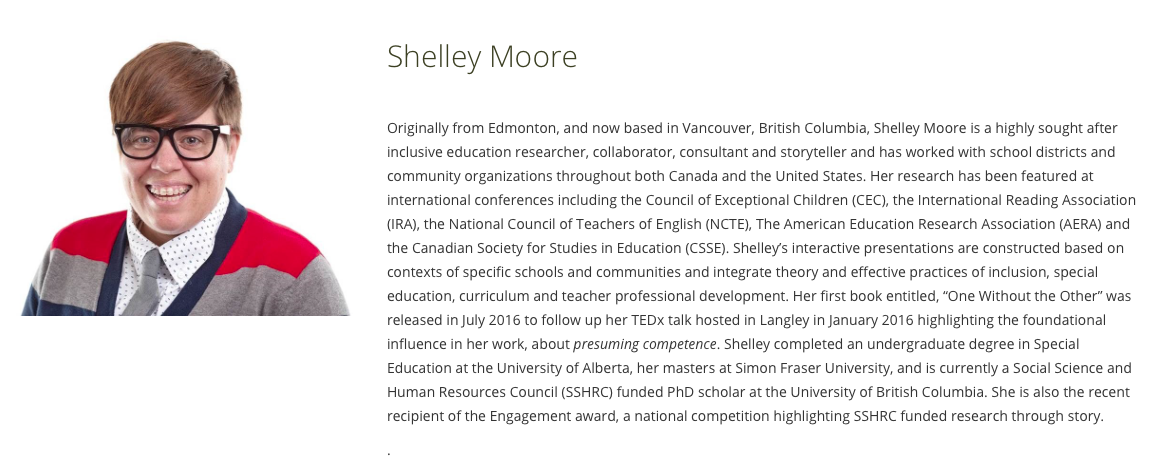Image resolution: width=1163 pixels, height=470 pixels.
Task: Click Shelley Moore's portrait photo
Action: (185, 180)
